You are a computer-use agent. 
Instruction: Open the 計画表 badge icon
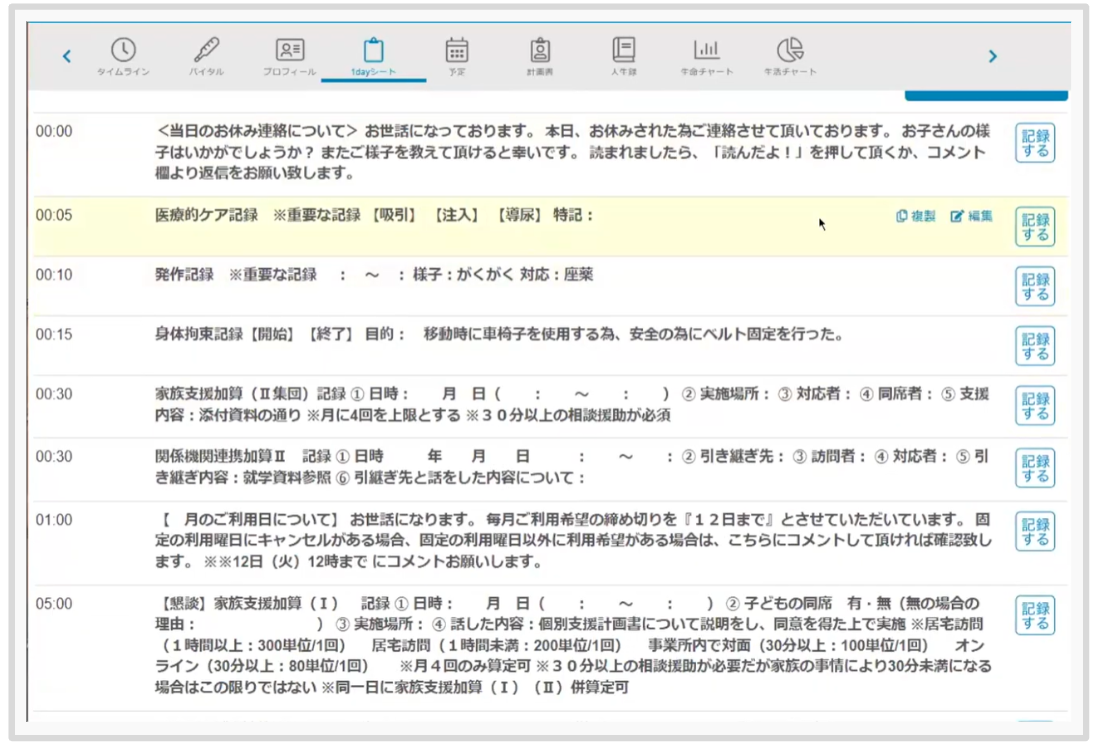tap(540, 51)
